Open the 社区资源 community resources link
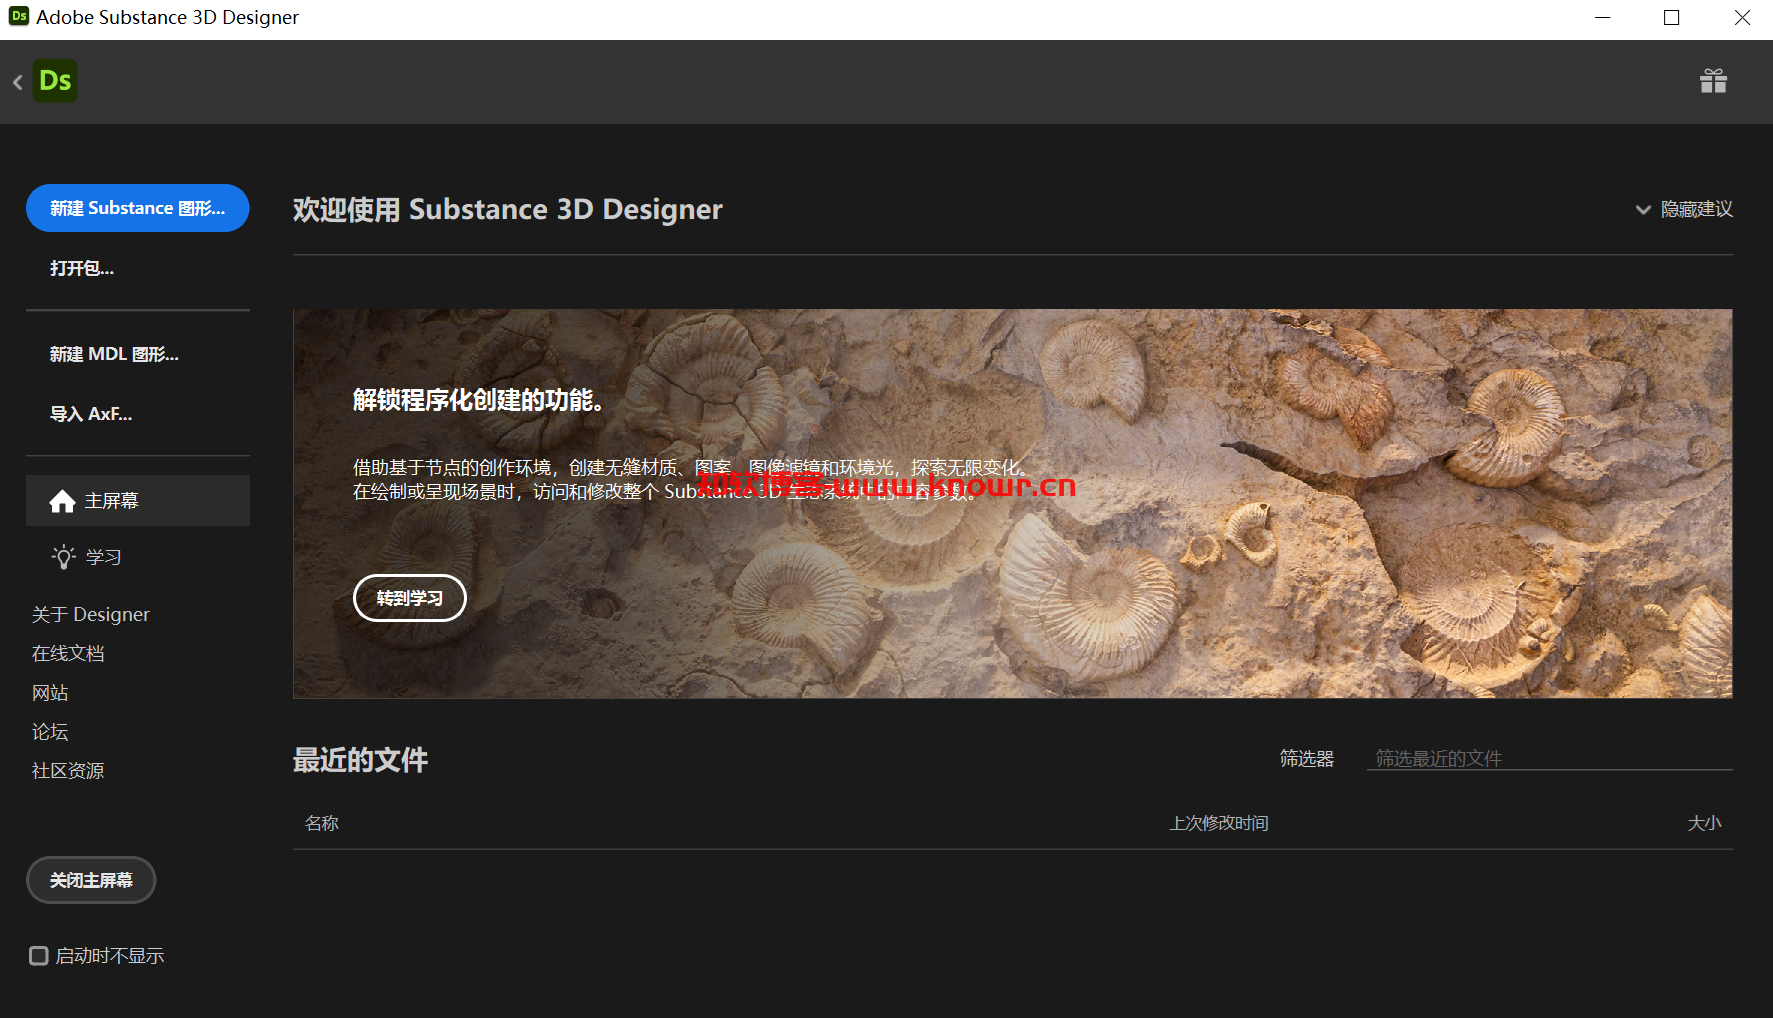Viewport: 1773px width, 1018px height. tap(68, 771)
